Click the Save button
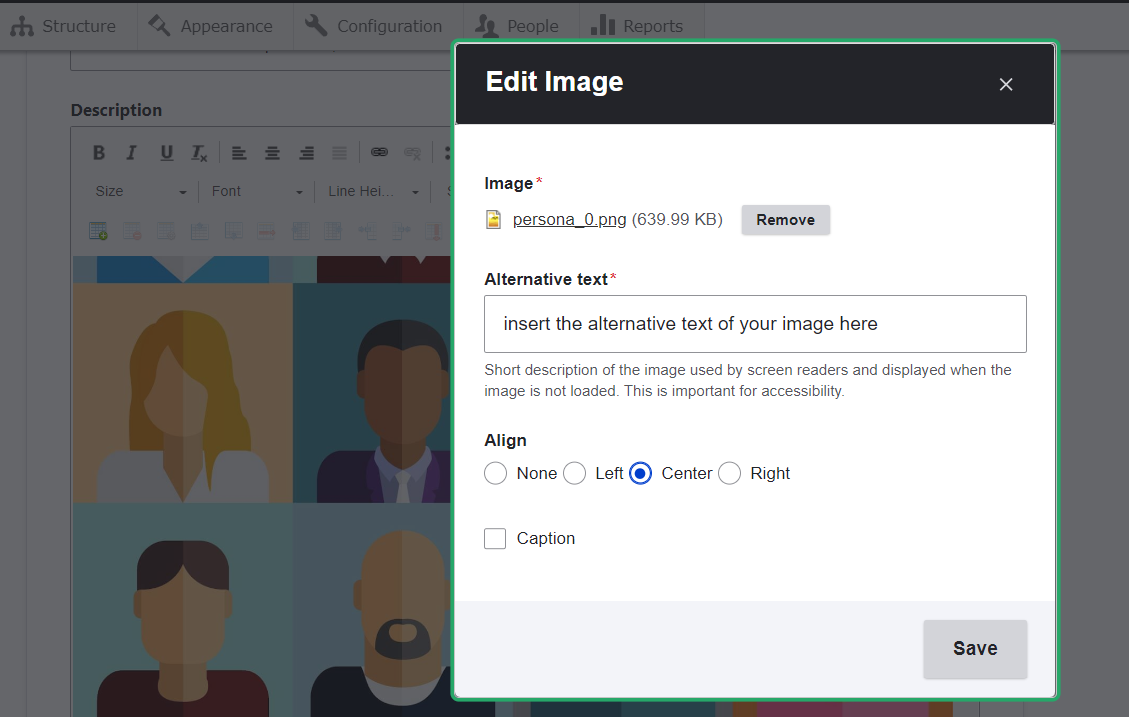 coord(975,649)
